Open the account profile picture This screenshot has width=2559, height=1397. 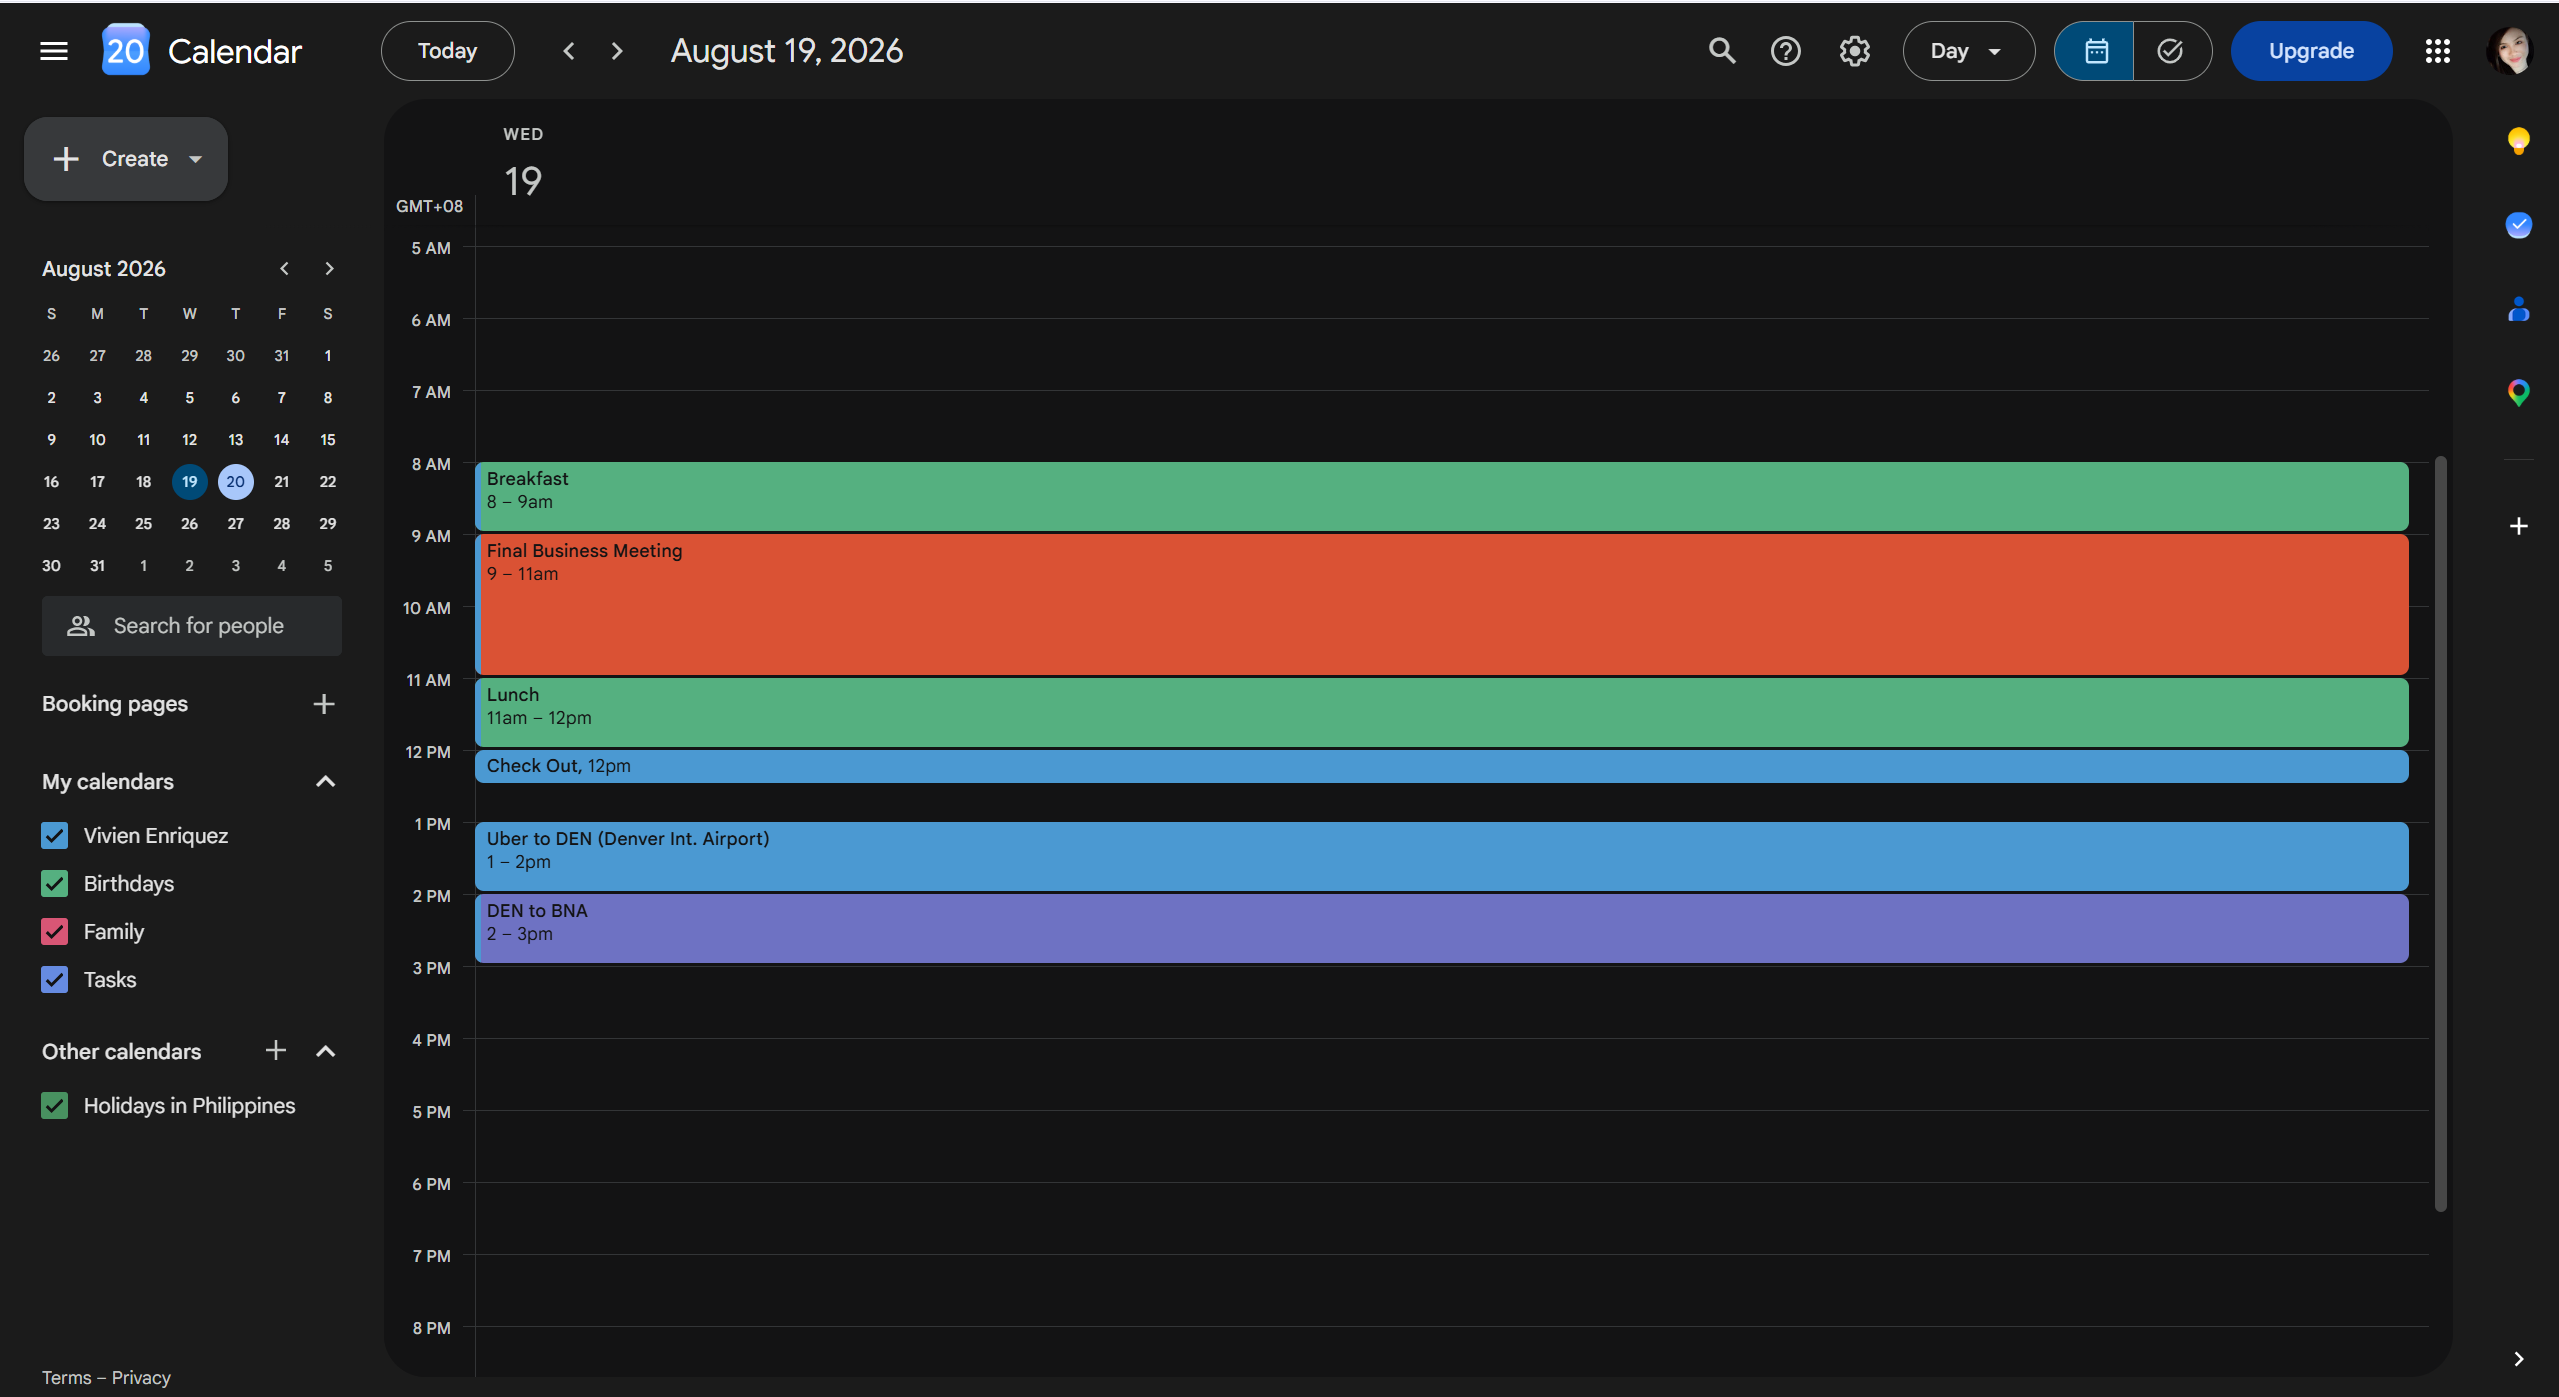(x=2511, y=51)
